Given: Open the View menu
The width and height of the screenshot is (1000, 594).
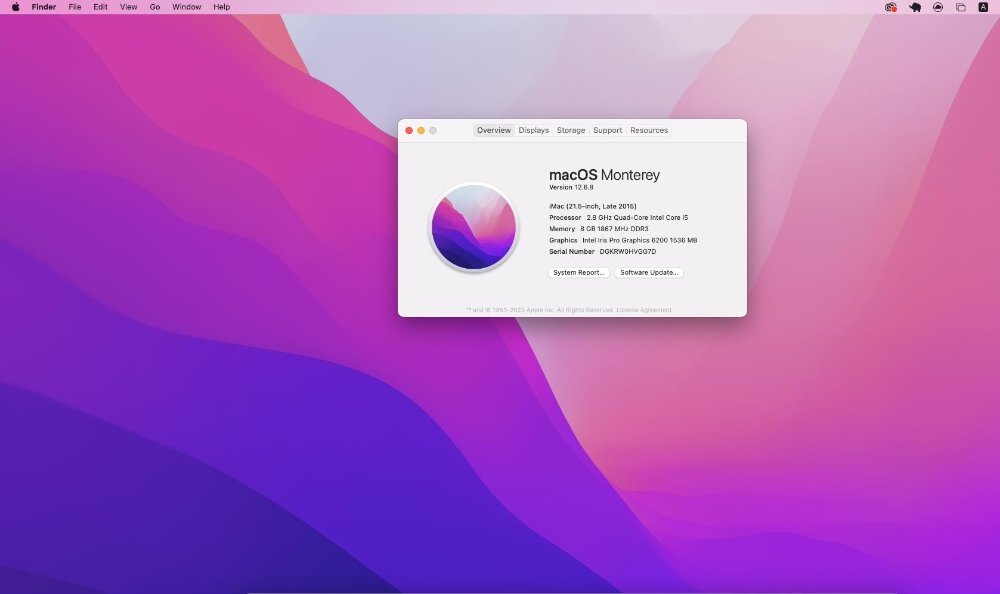Looking at the screenshot, I should pos(128,7).
